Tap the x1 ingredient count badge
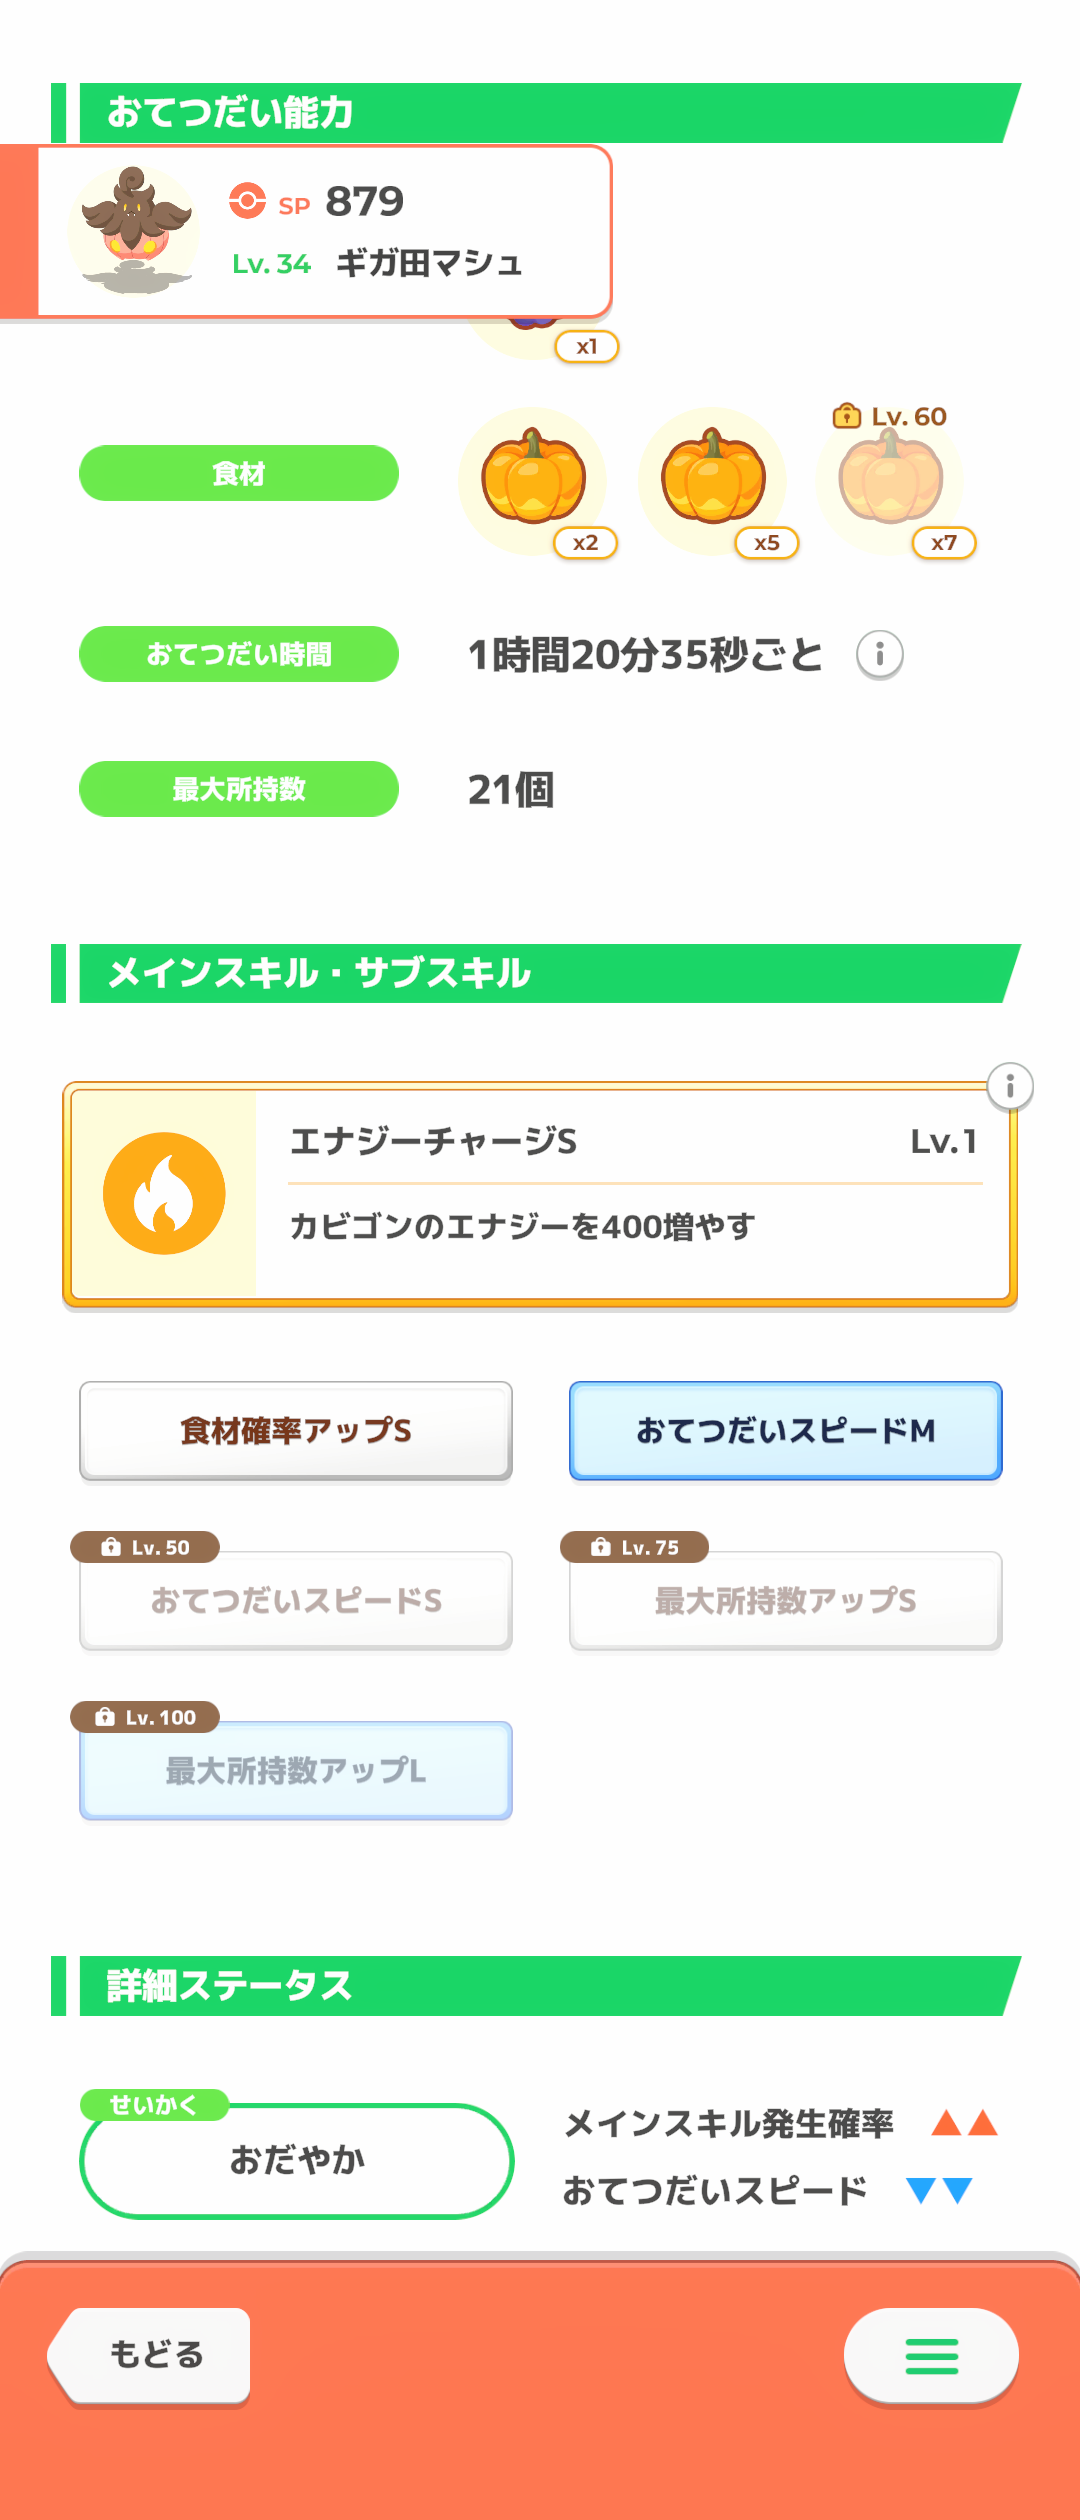This screenshot has height=2520, width=1080. (587, 347)
